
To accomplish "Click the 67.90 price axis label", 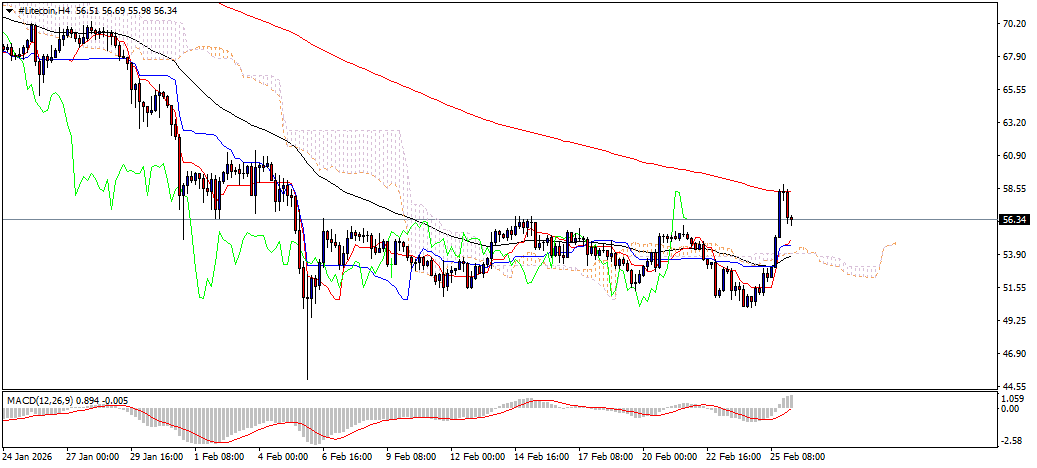I will (1014, 57).
